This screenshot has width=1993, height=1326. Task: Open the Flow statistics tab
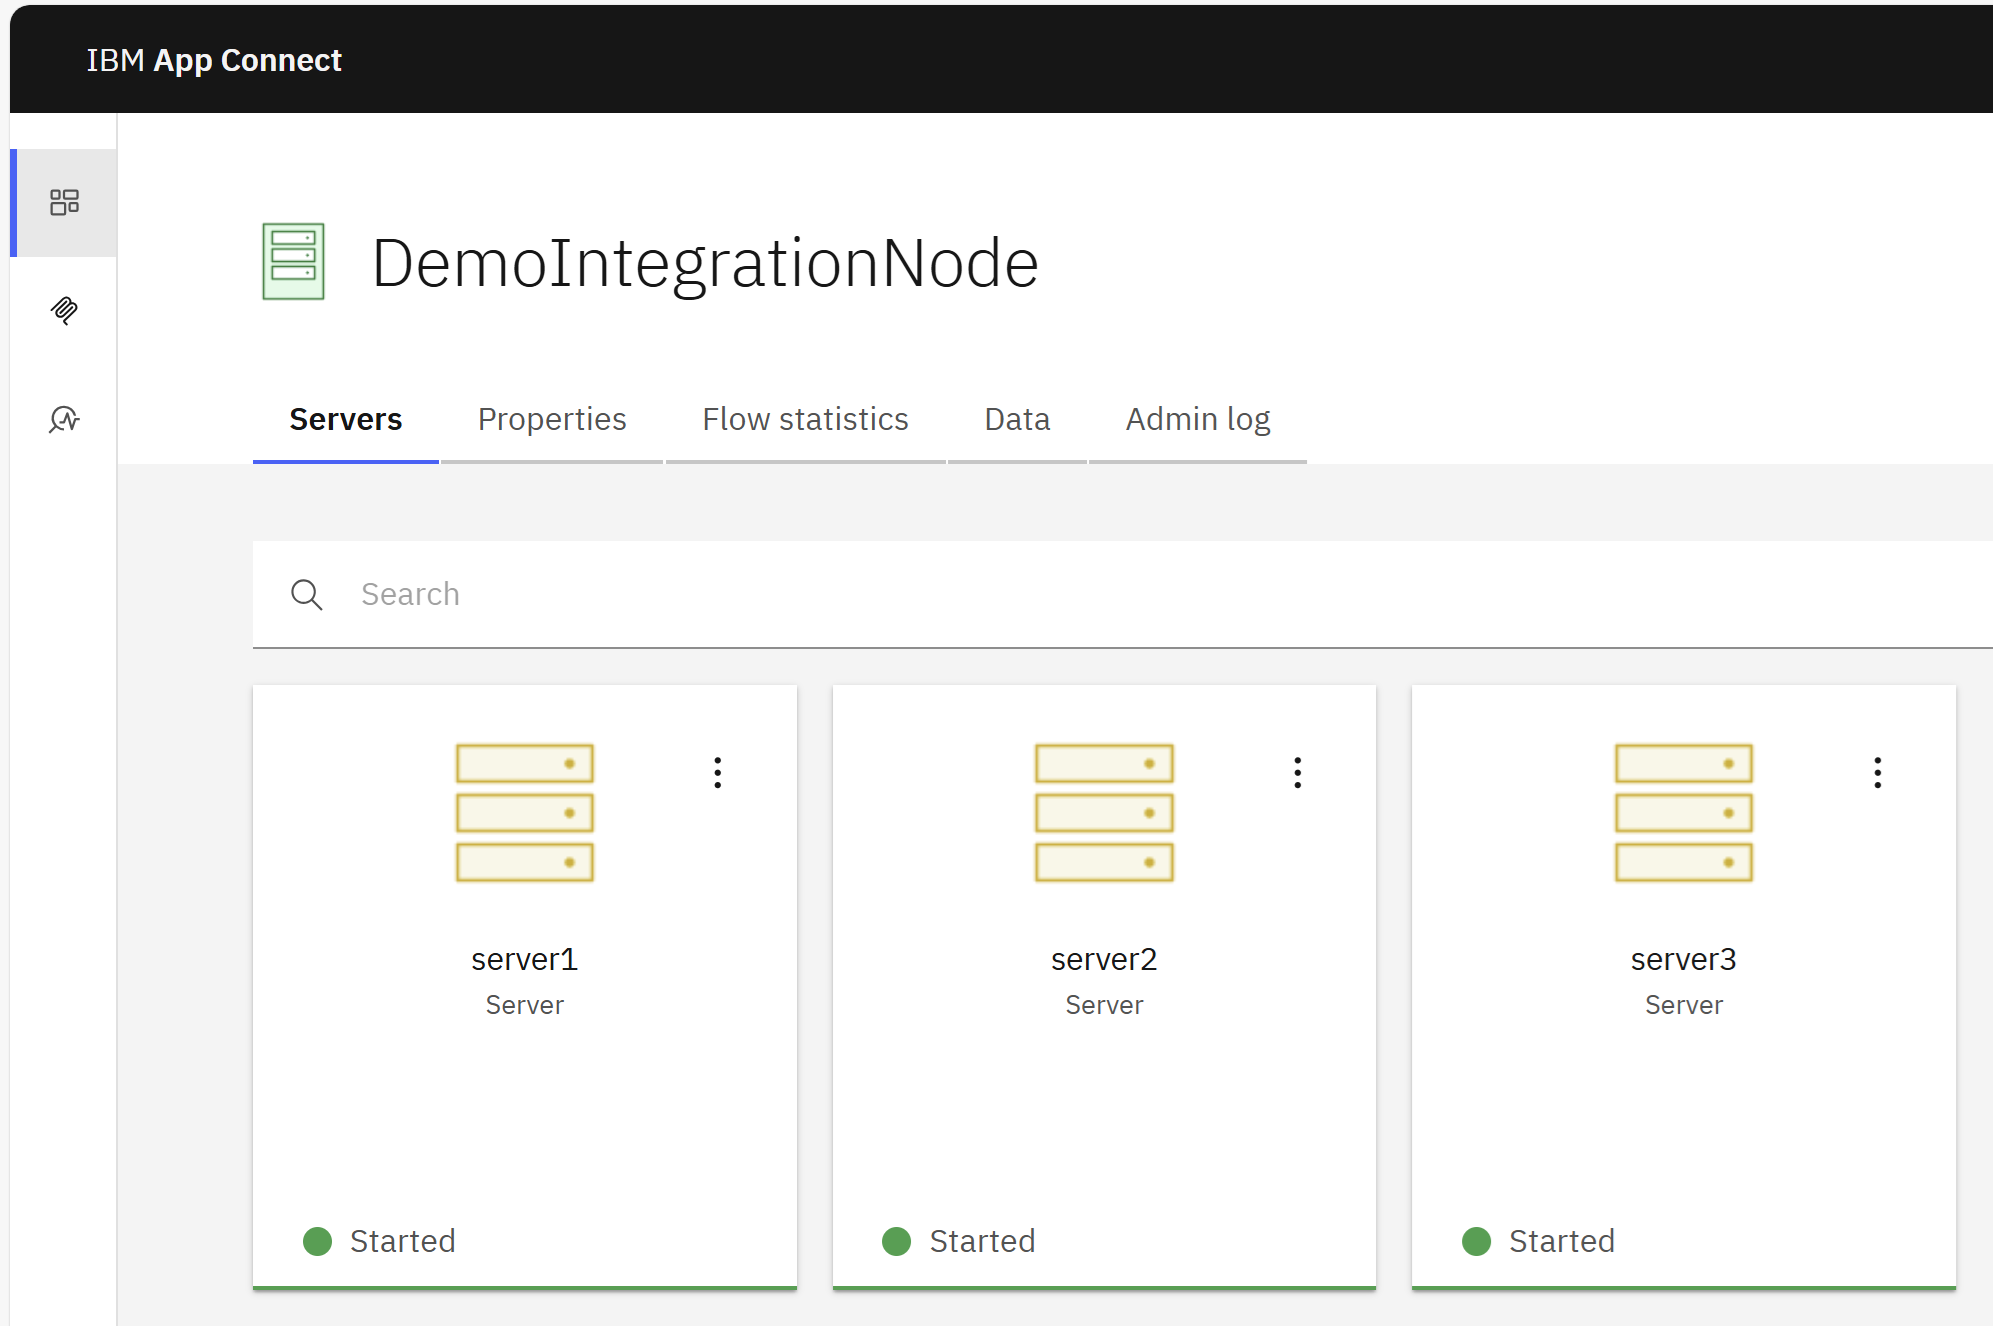(805, 419)
